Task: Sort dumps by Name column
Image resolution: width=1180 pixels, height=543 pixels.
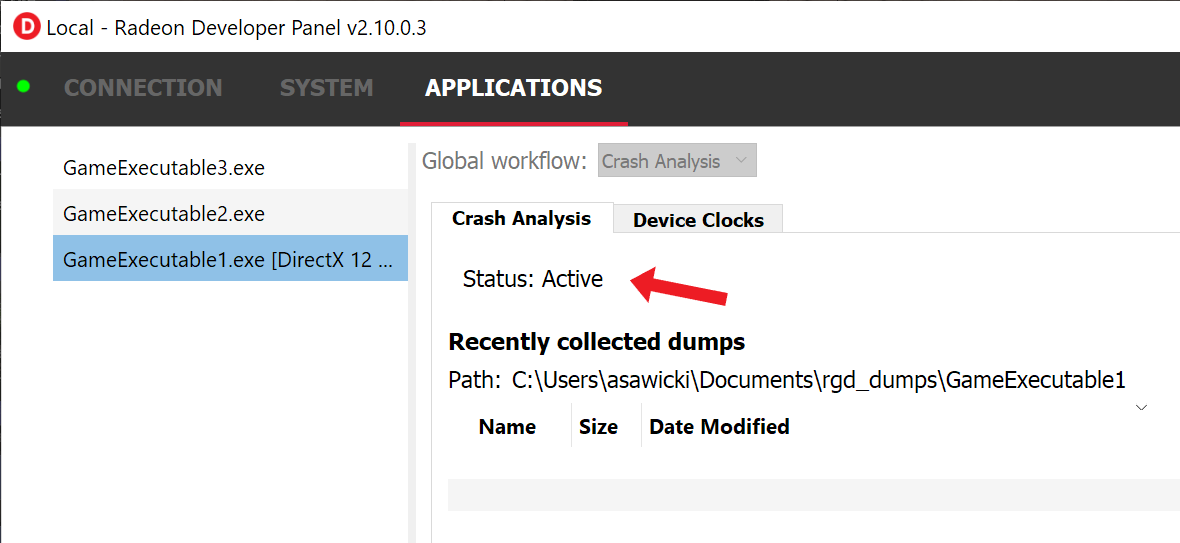Action: pyautogui.click(x=507, y=427)
